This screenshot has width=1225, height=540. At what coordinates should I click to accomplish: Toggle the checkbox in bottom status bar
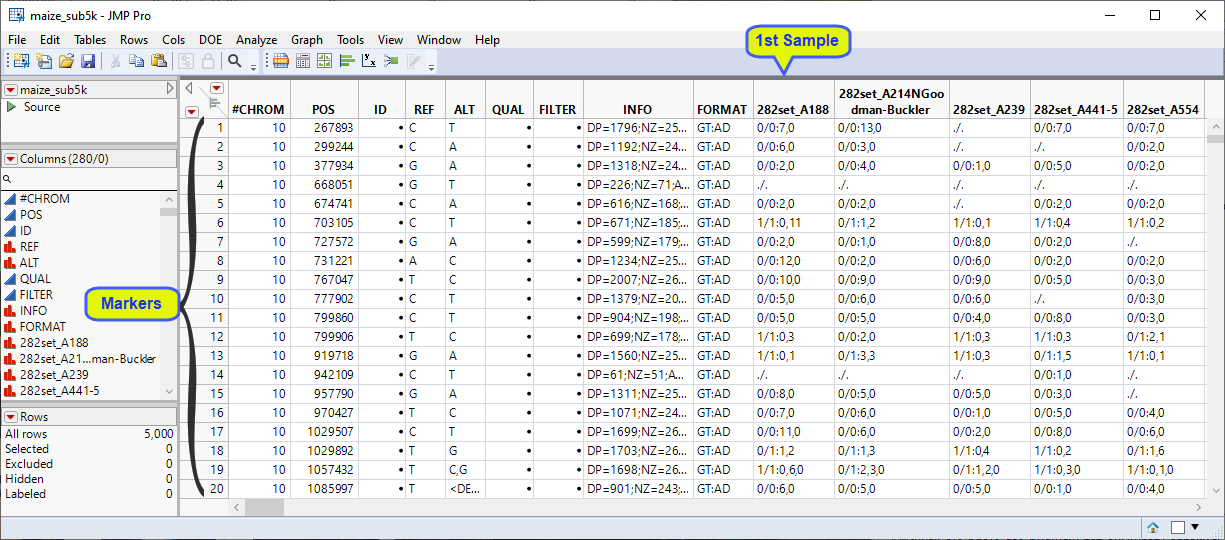point(1178,527)
